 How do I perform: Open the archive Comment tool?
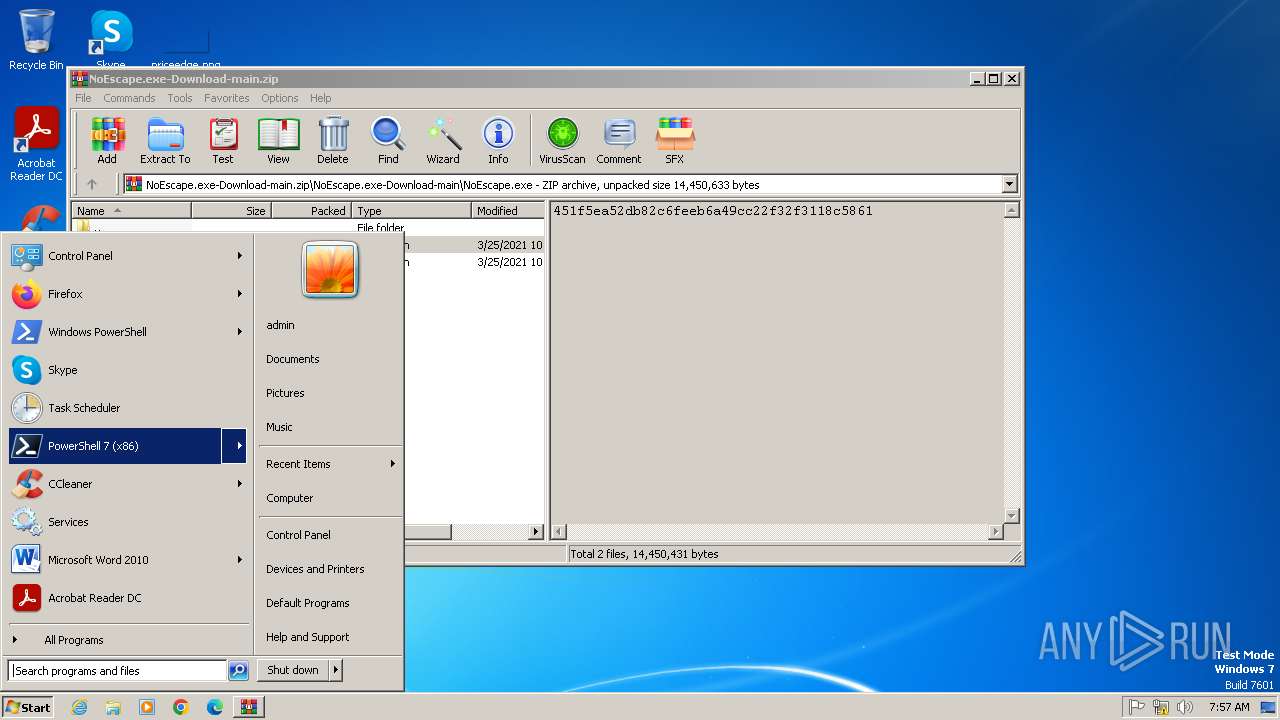pyautogui.click(x=619, y=140)
